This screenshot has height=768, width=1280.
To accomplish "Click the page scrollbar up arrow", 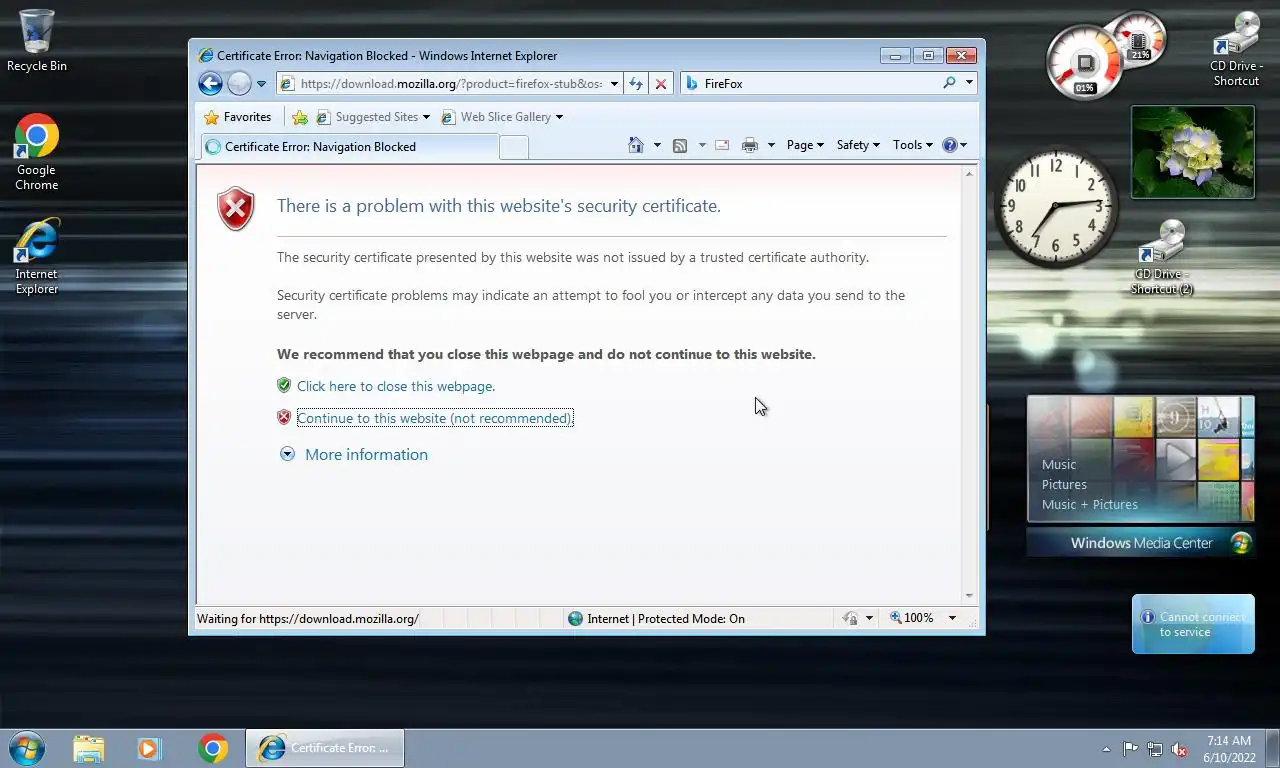I will (968, 174).
